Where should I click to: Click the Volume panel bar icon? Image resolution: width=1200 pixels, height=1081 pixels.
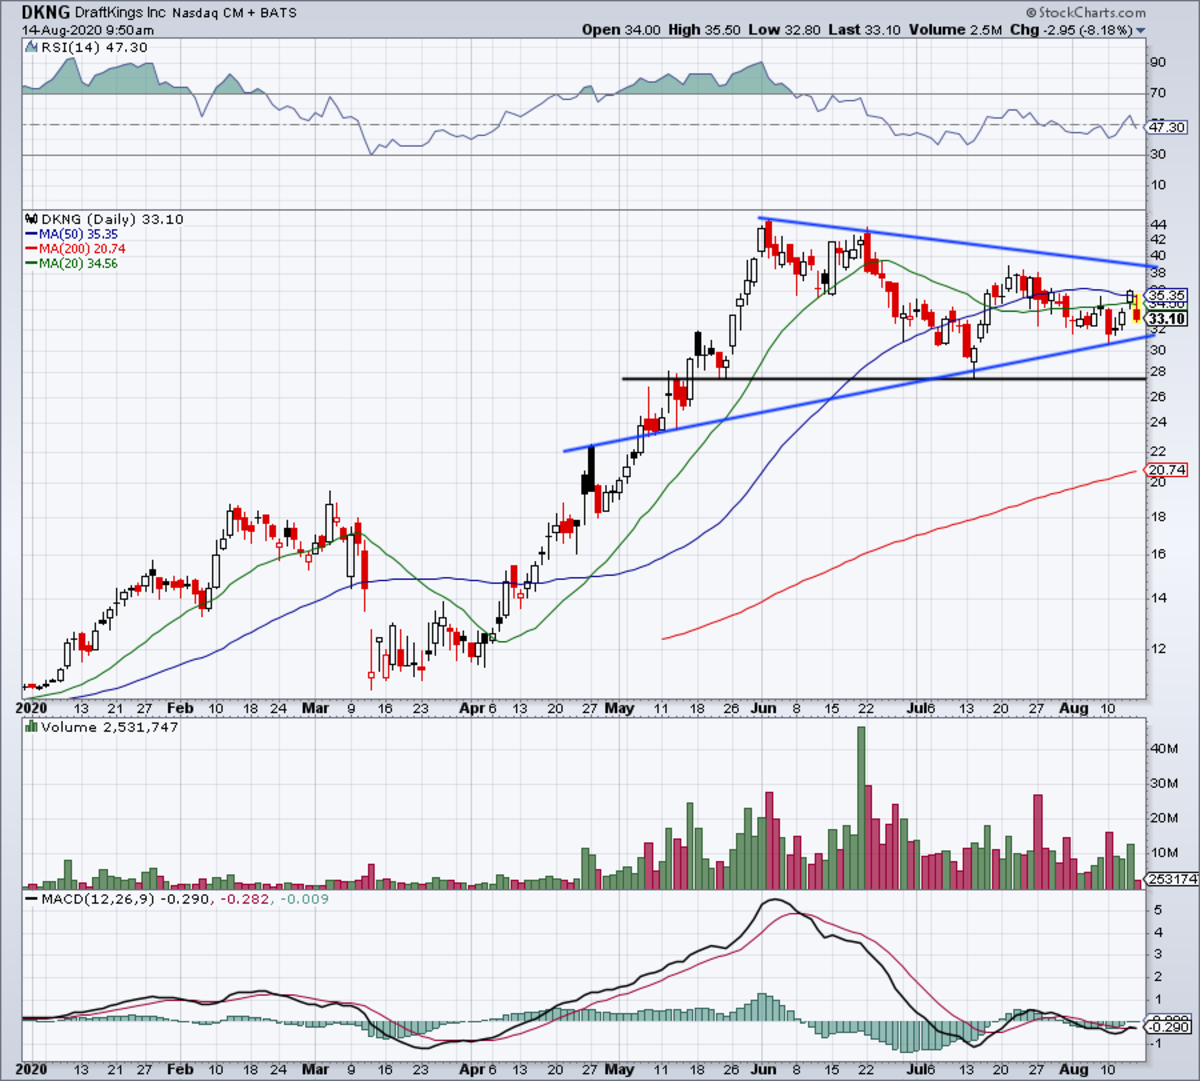(31, 727)
